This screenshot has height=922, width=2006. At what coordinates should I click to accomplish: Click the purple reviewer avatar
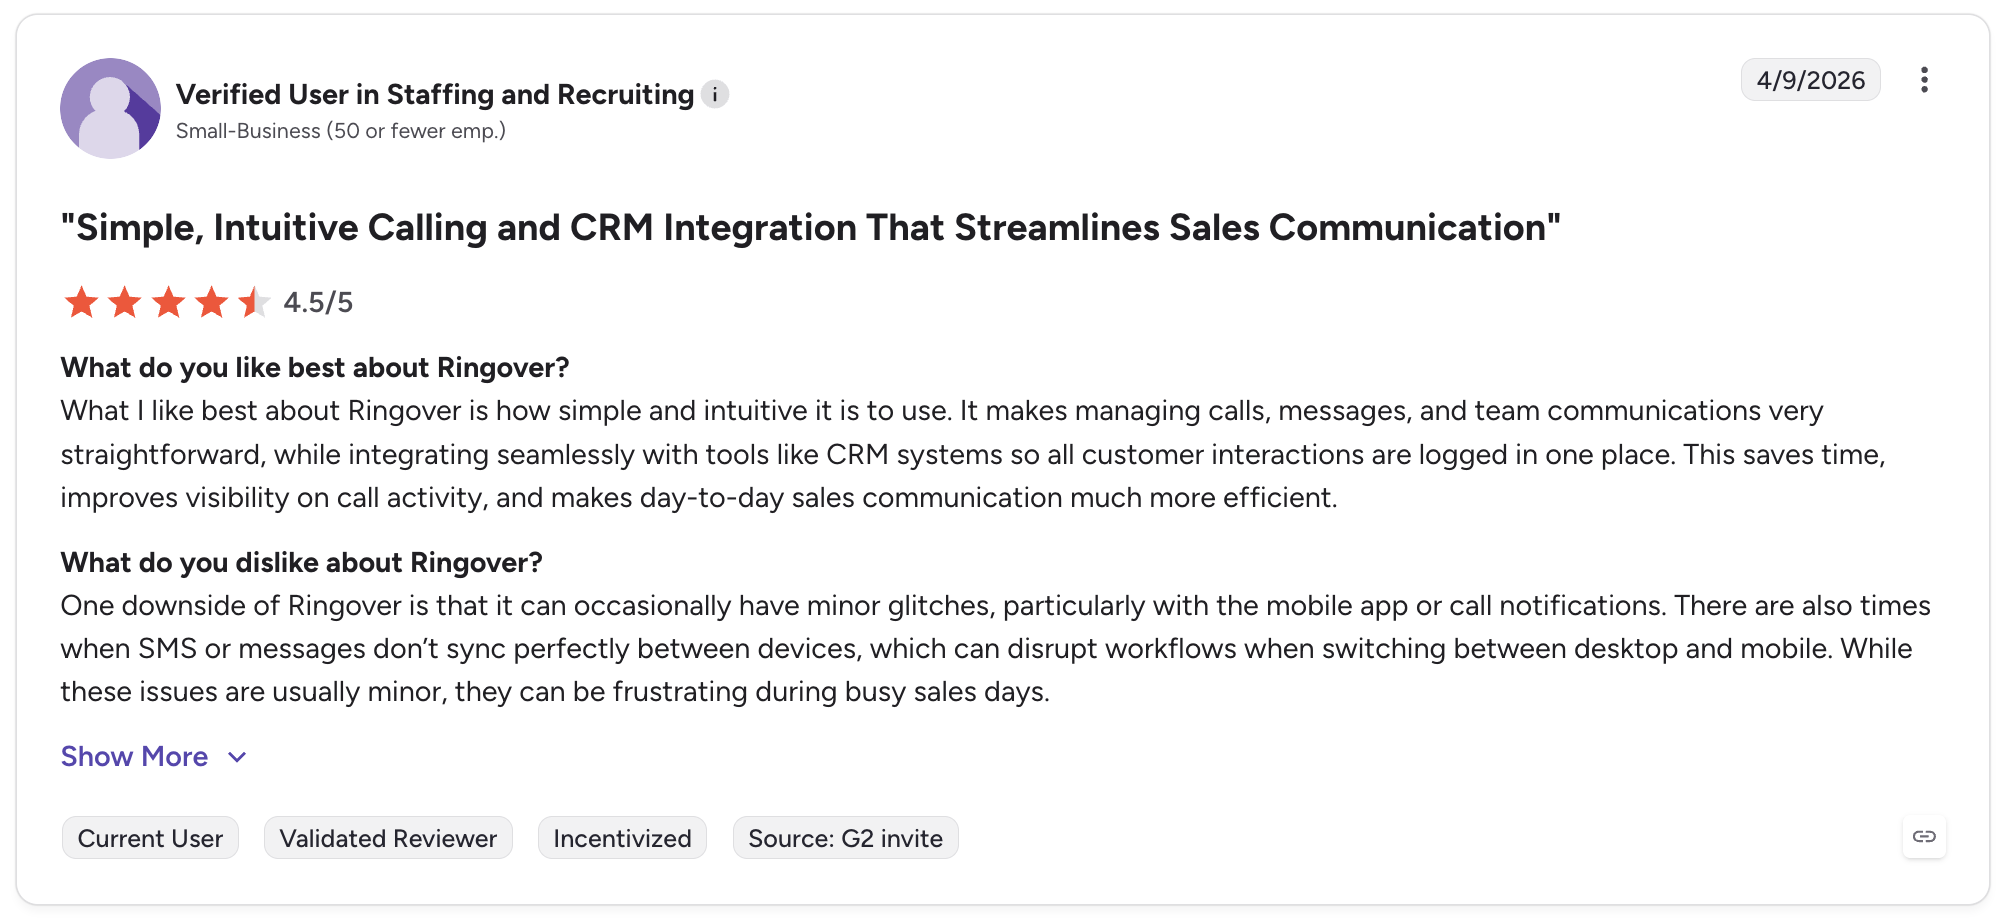pos(110,108)
